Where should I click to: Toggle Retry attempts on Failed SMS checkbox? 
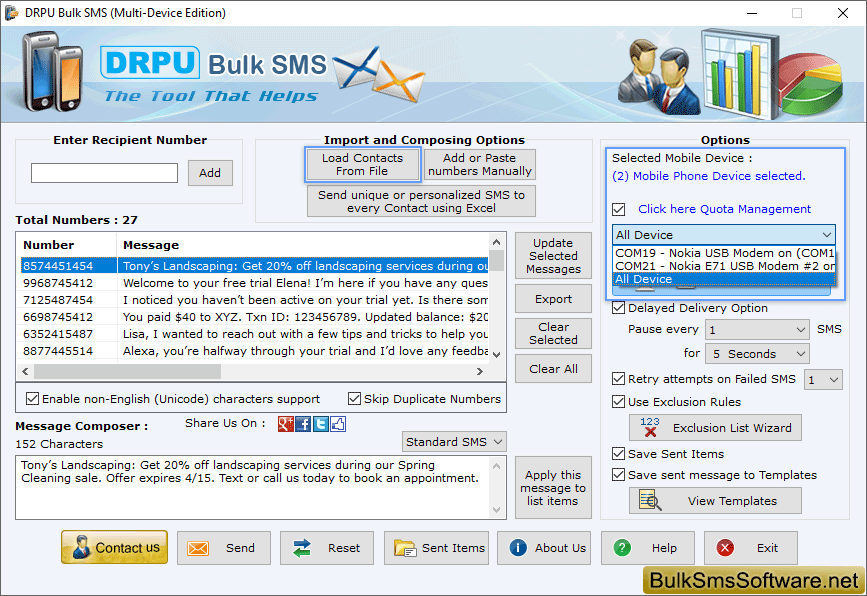coord(619,379)
